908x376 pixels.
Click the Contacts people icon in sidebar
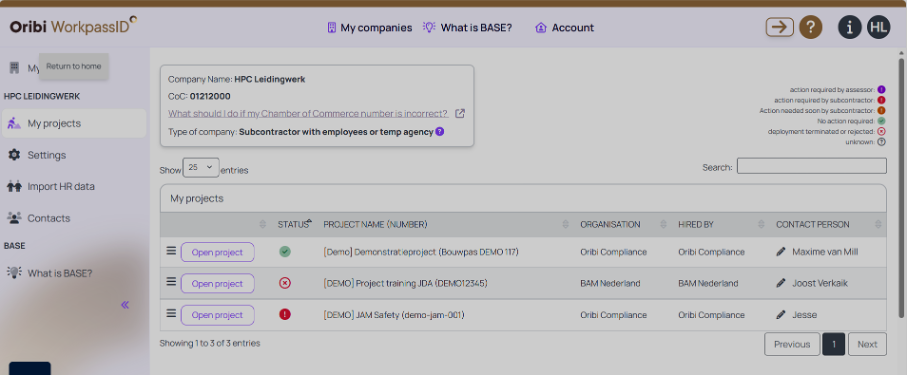(x=14, y=218)
